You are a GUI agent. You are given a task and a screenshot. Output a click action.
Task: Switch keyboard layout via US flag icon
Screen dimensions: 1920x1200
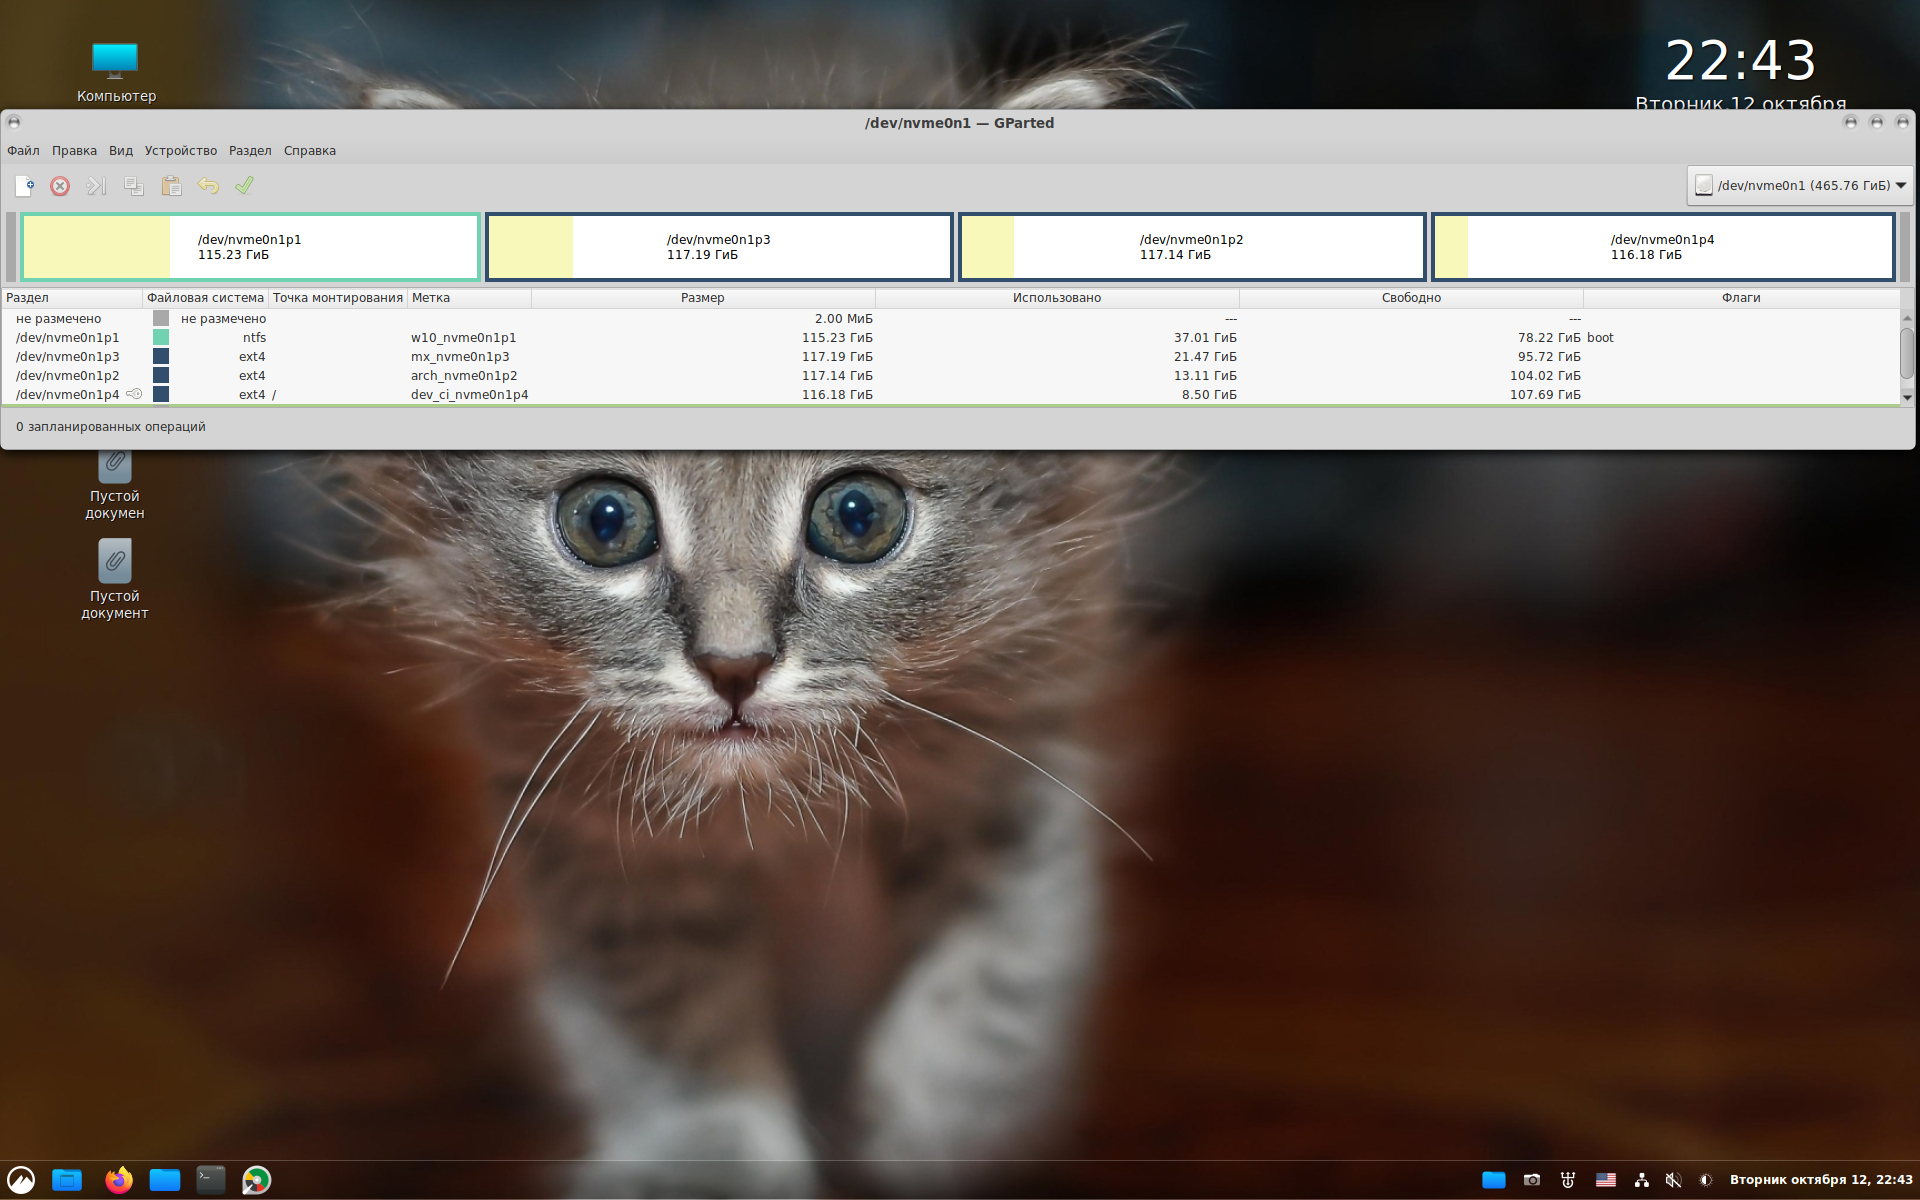point(1606,1180)
